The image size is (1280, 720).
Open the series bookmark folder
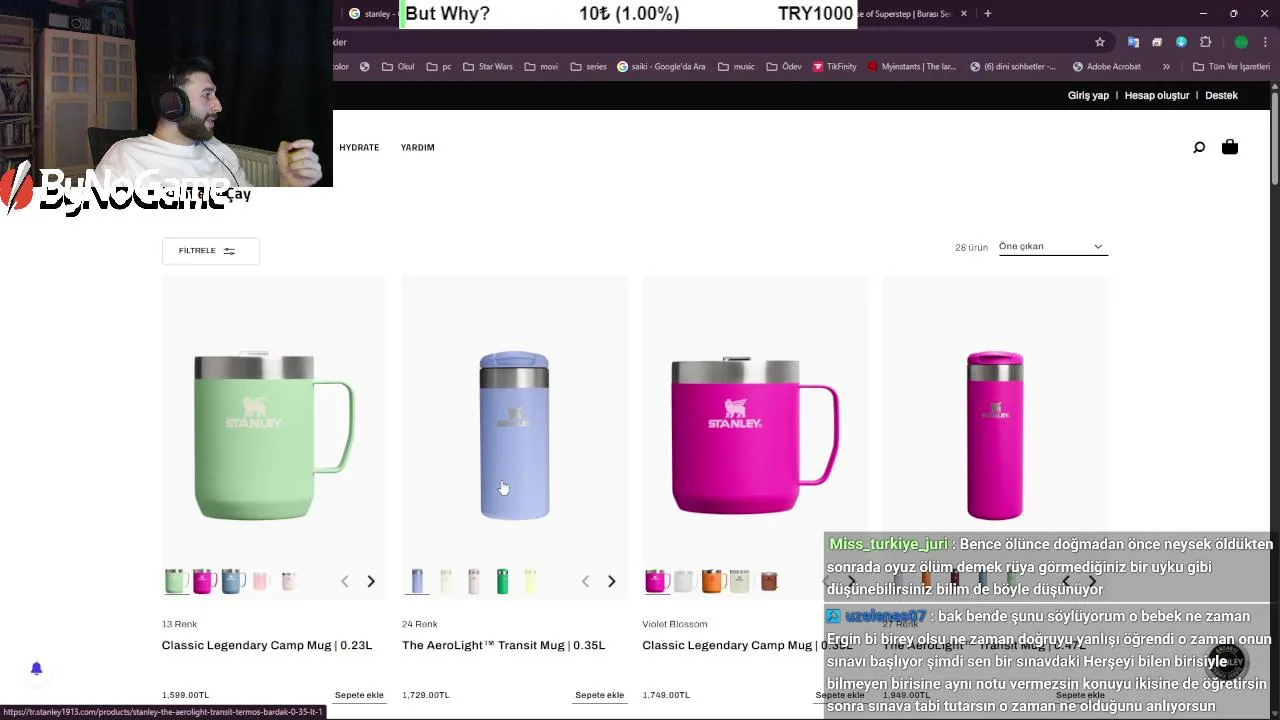(588, 67)
